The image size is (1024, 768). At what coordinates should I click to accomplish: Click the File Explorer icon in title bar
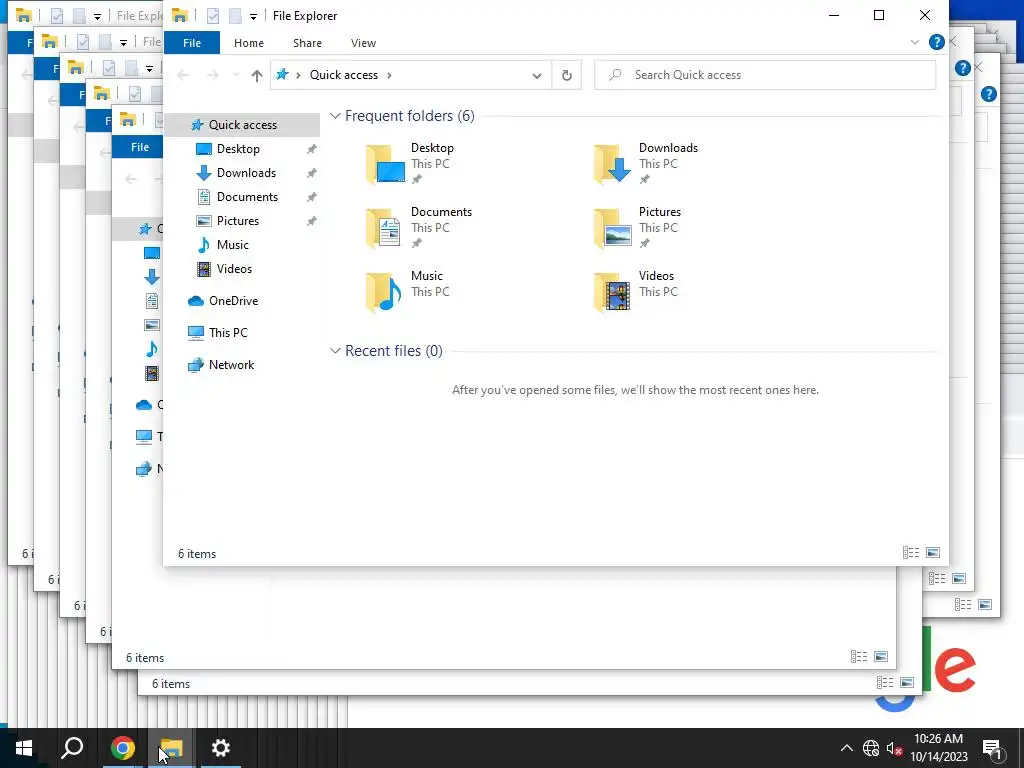point(180,16)
